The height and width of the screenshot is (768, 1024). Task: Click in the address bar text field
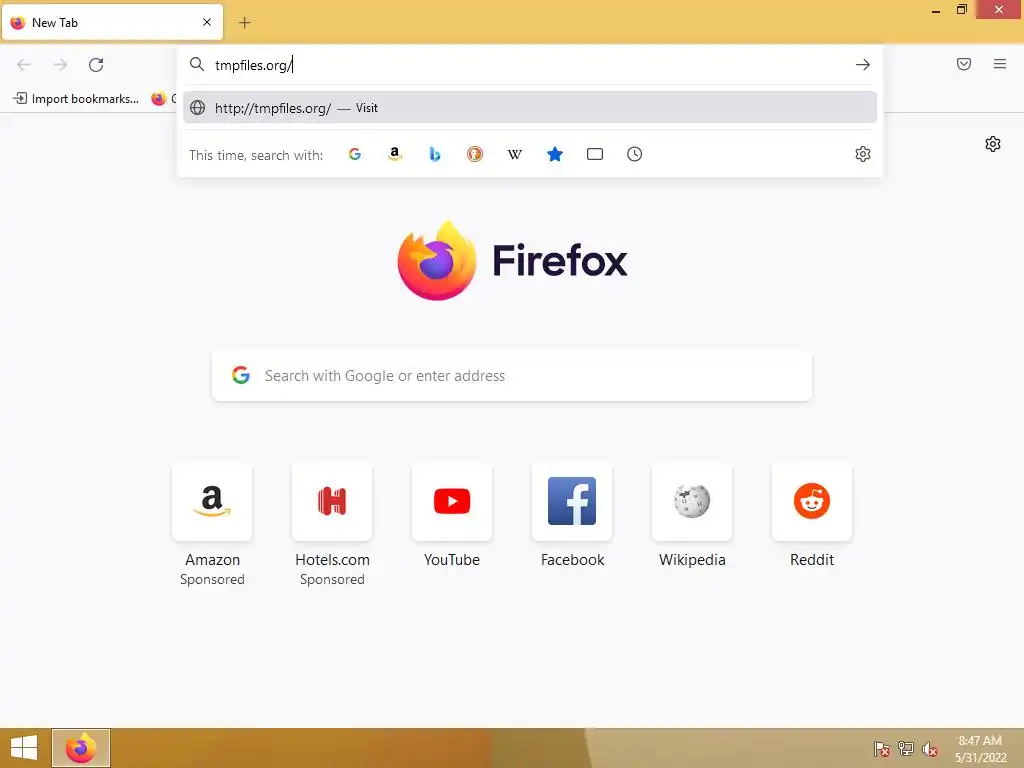529,65
